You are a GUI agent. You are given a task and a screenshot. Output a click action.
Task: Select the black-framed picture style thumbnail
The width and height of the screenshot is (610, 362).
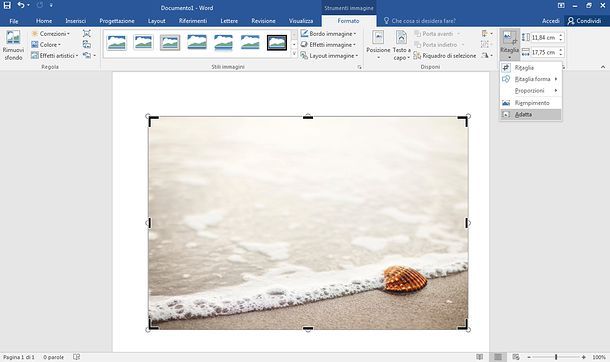(277, 42)
